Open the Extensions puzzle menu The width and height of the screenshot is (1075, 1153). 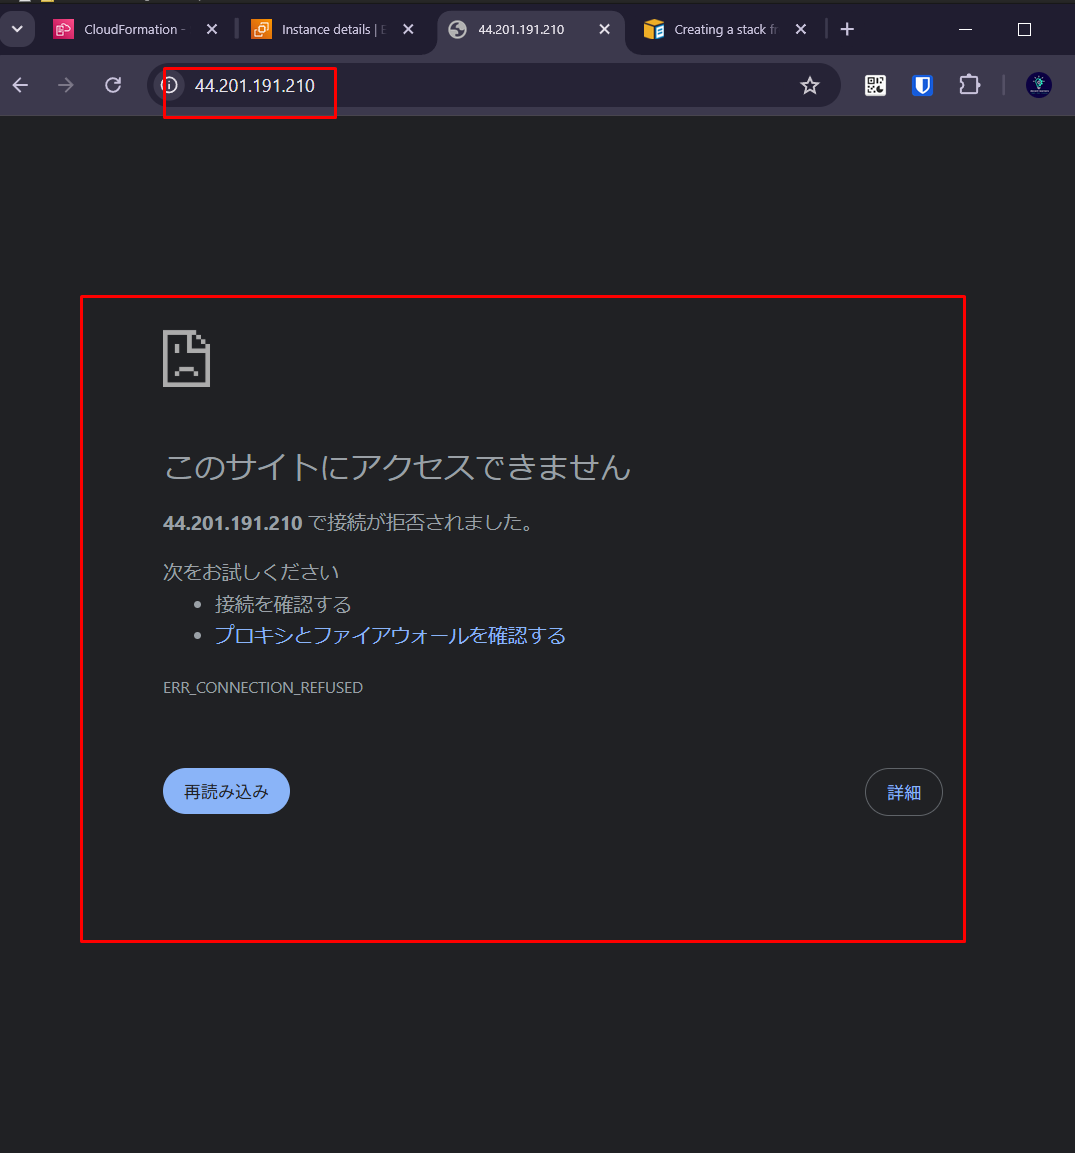click(x=969, y=85)
